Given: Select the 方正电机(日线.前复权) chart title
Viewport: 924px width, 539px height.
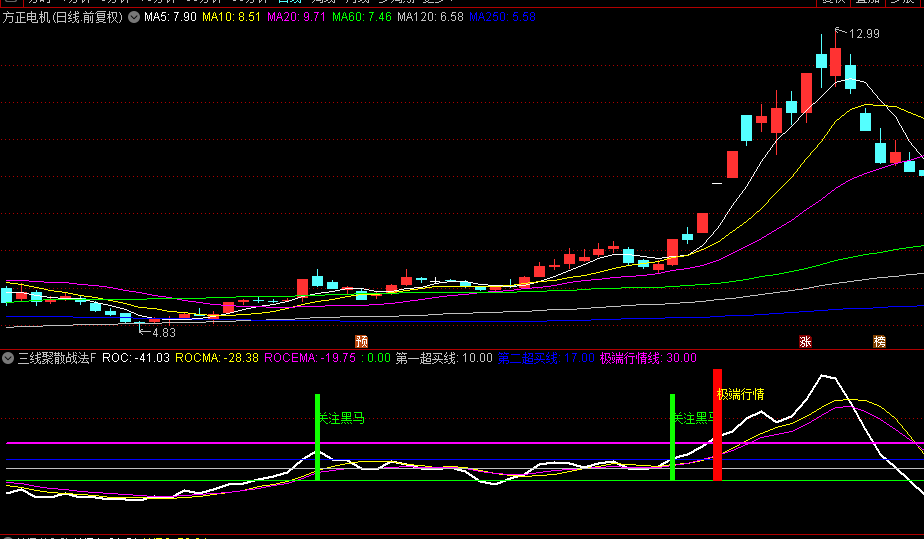Looking at the screenshot, I should pos(63,17).
